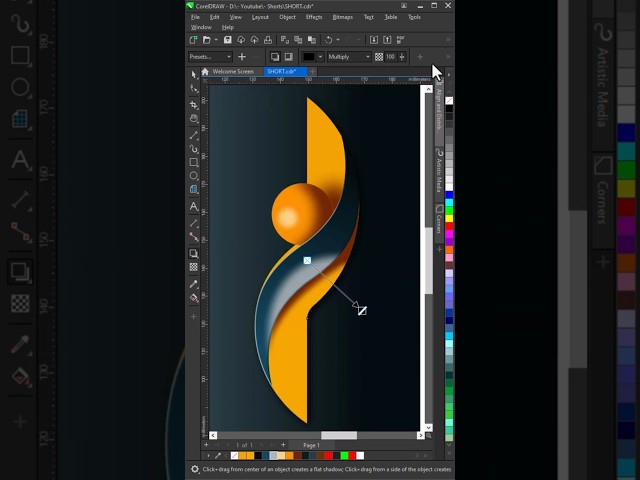This screenshot has height=480, width=640.
Task: Select the Ellipse tool
Action: point(193,176)
